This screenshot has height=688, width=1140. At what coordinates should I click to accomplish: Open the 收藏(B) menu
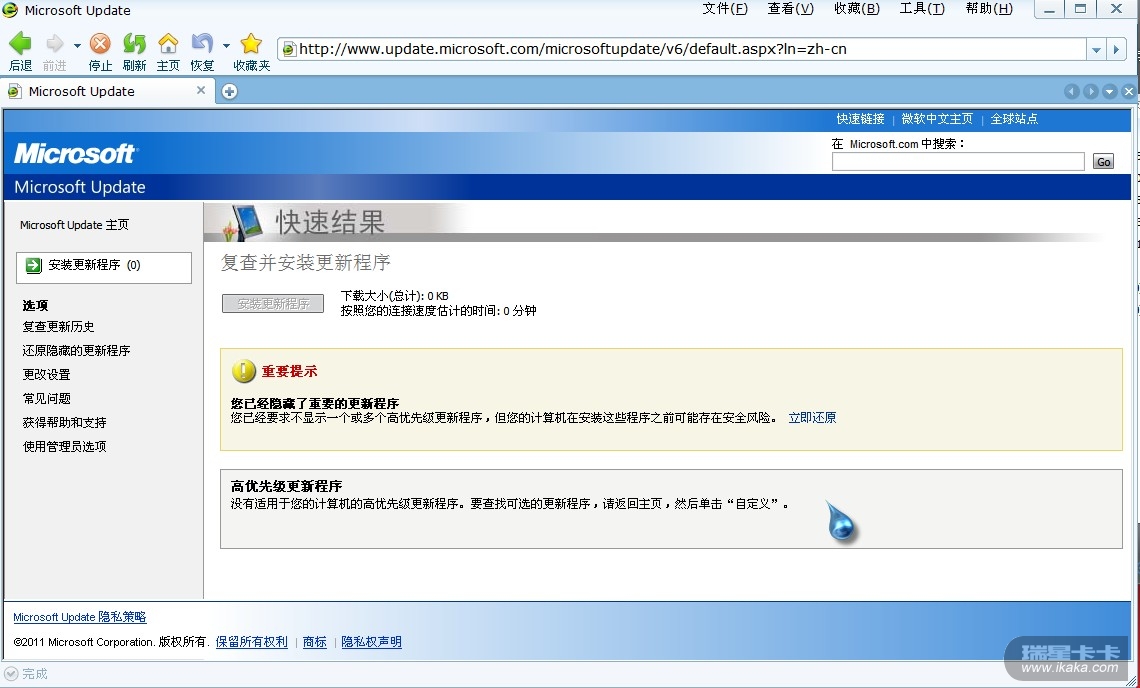coord(856,9)
